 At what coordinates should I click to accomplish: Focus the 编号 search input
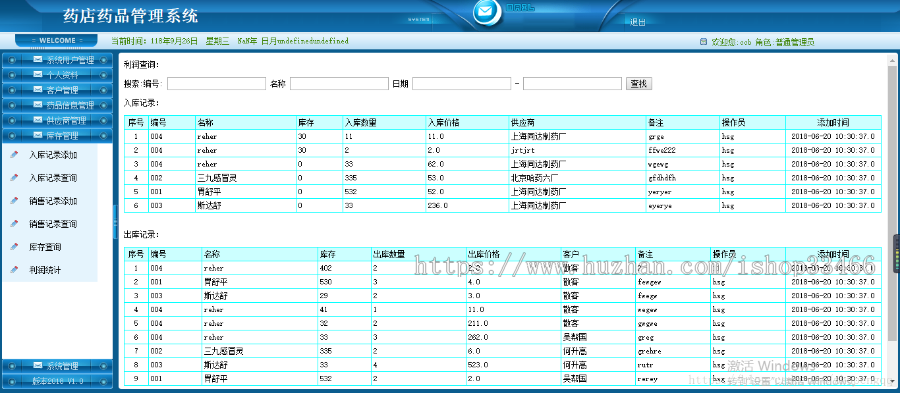click(216, 84)
